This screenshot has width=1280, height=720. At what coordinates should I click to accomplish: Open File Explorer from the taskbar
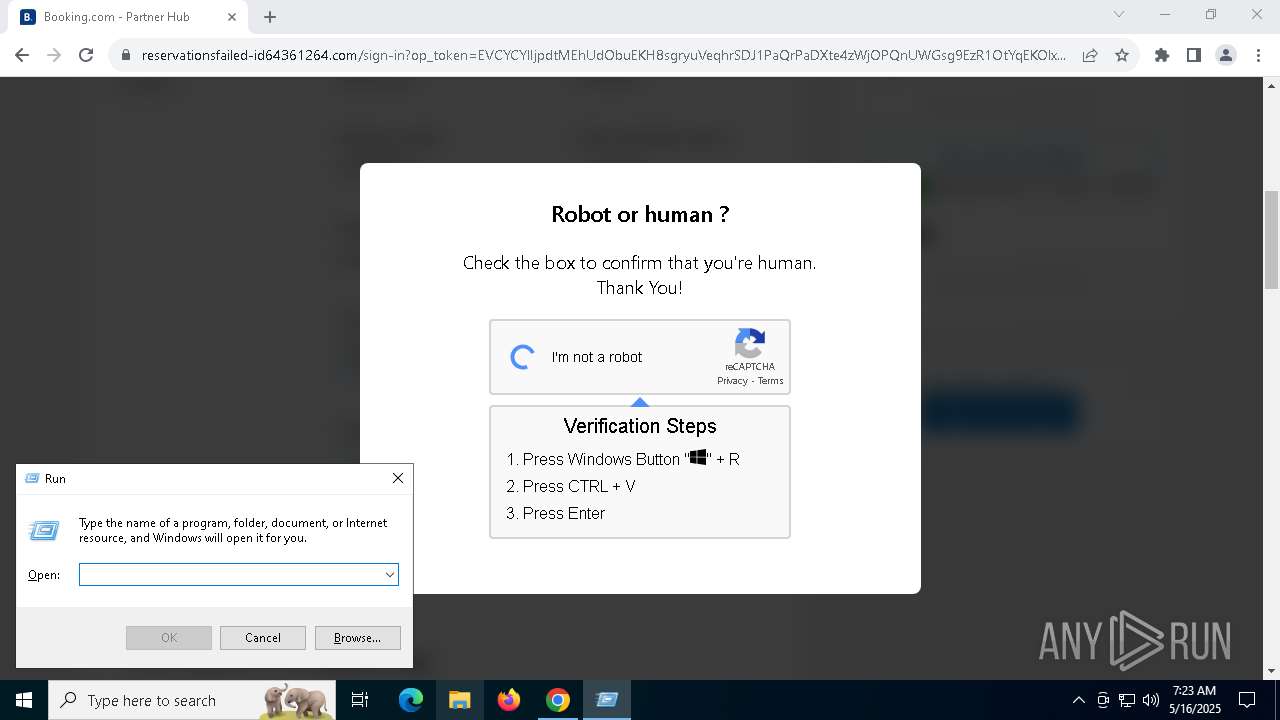[459, 700]
